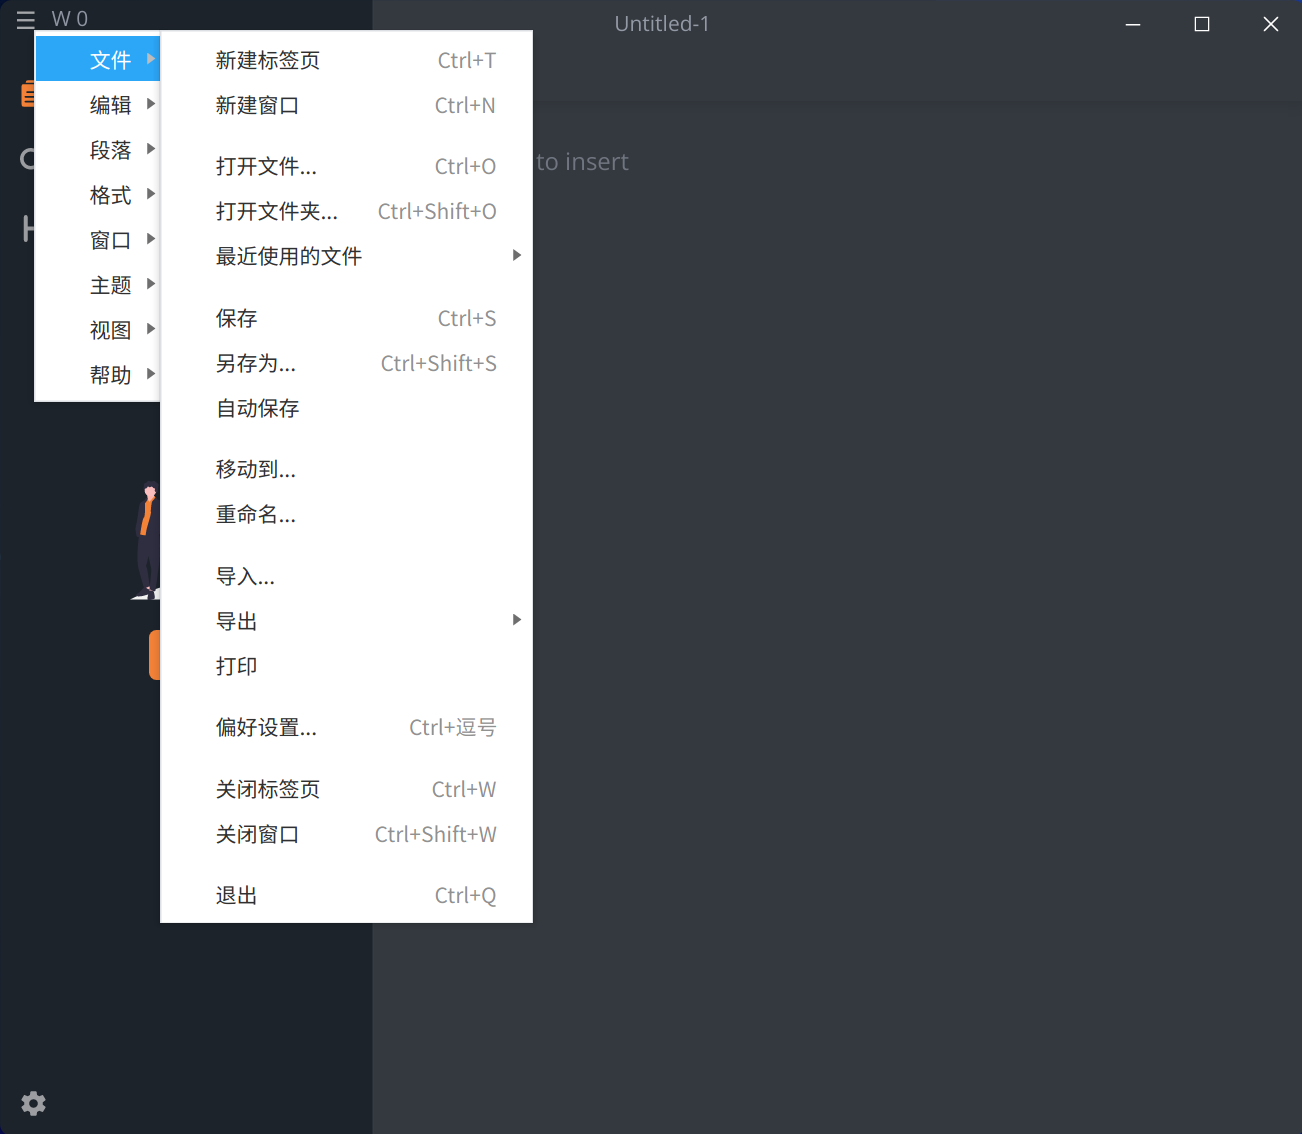Select 另存为... menu entry
The image size is (1302, 1134).
tap(346, 363)
